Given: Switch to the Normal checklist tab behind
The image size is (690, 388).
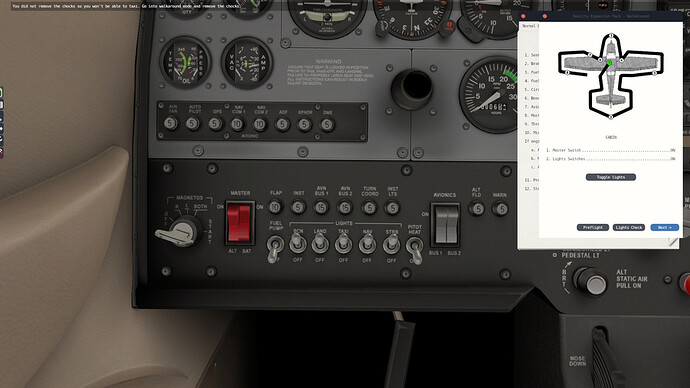Looking at the screenshot, I should (529, 26).
